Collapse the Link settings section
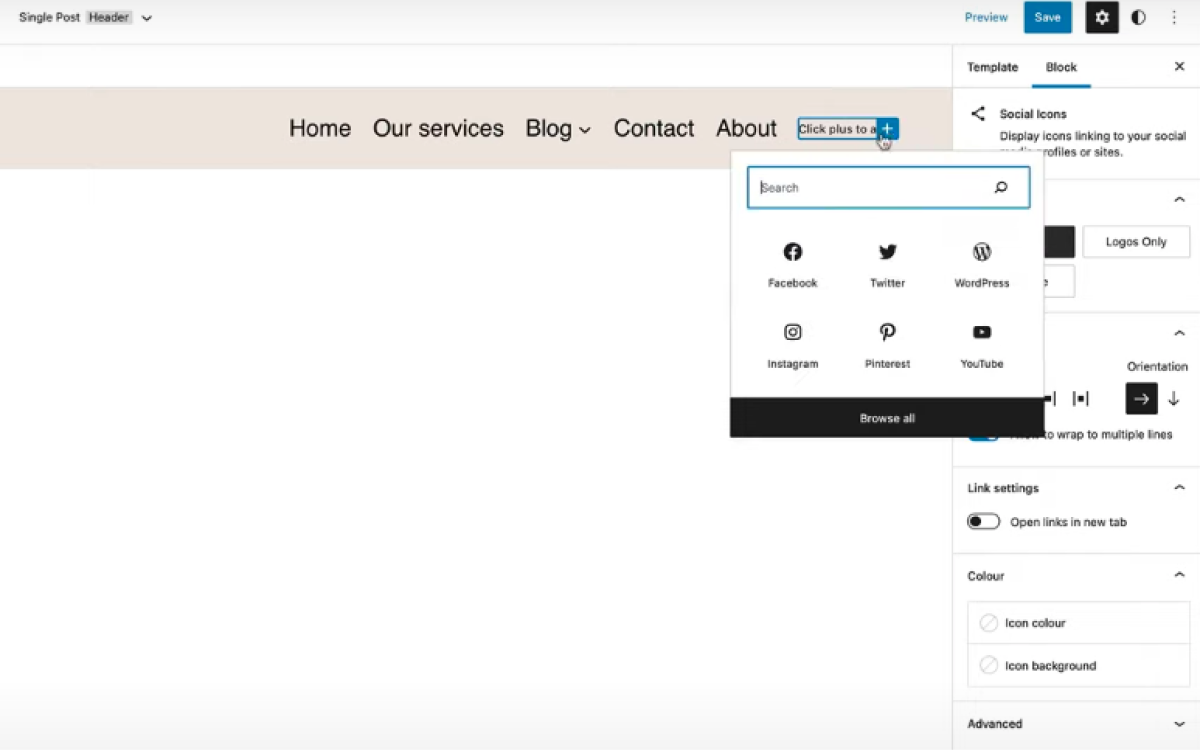This screenshot has height=750, width=1200. (x=1179, y=488)
